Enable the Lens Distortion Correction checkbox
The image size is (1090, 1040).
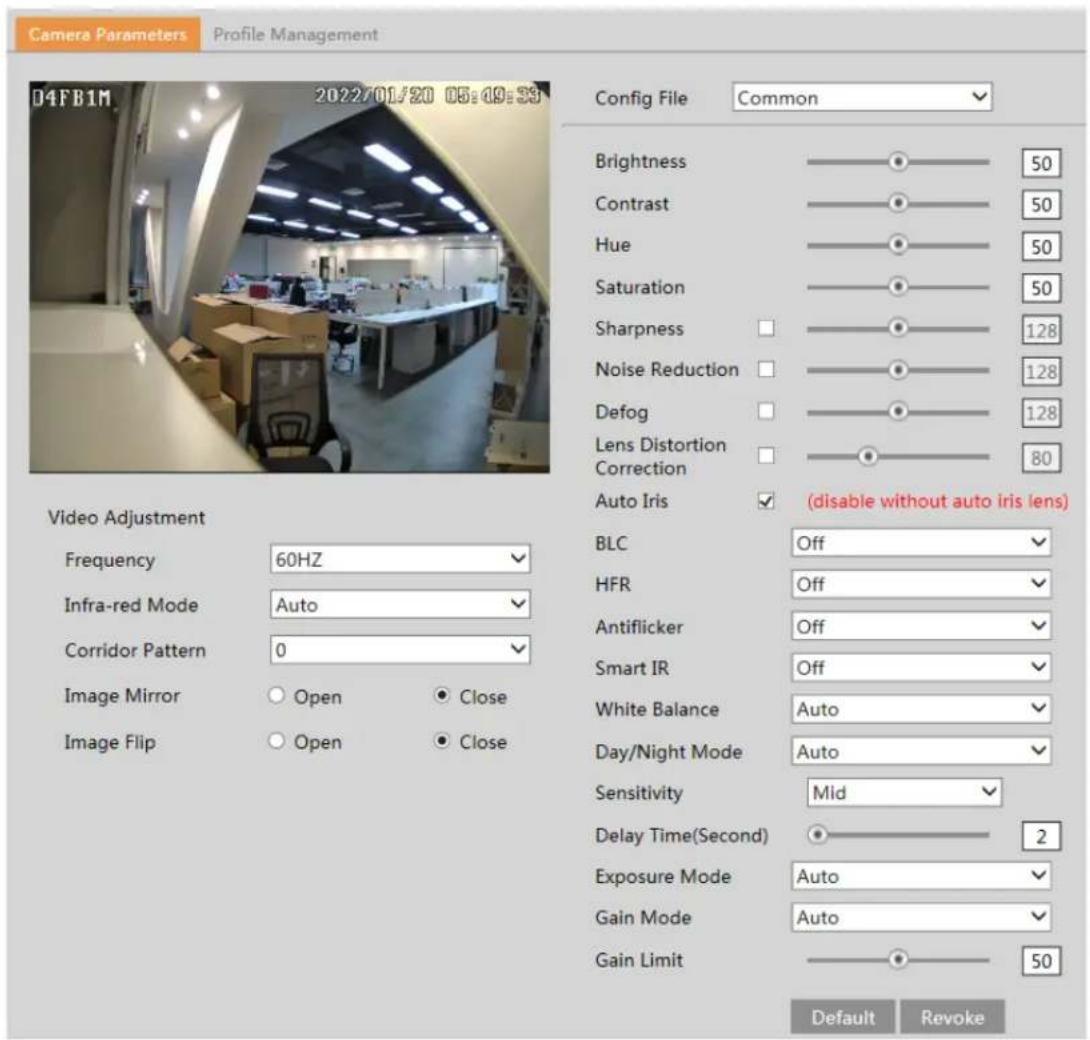tap(766, 455)
